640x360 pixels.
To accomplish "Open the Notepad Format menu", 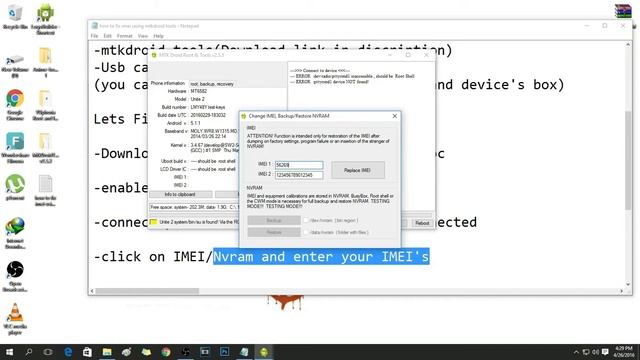I will click(x=124, y=36).
